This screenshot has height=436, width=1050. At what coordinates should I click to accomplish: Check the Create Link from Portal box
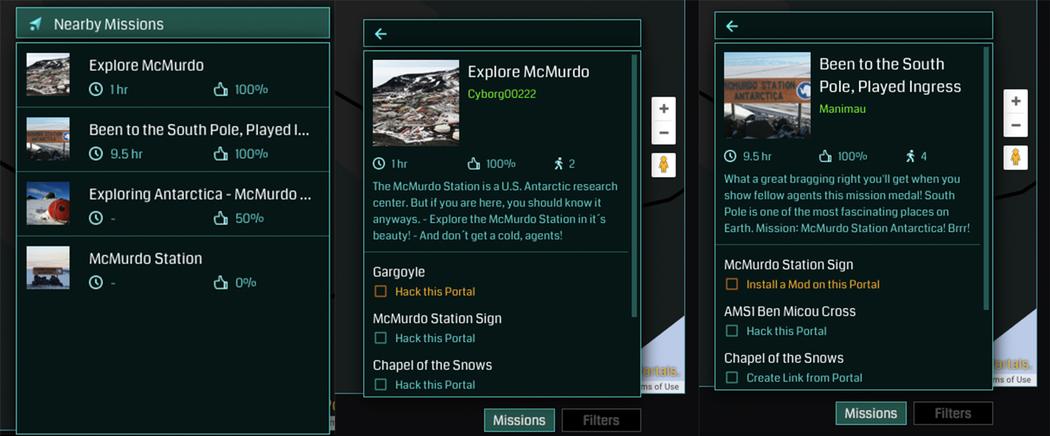tap(732, 378)
